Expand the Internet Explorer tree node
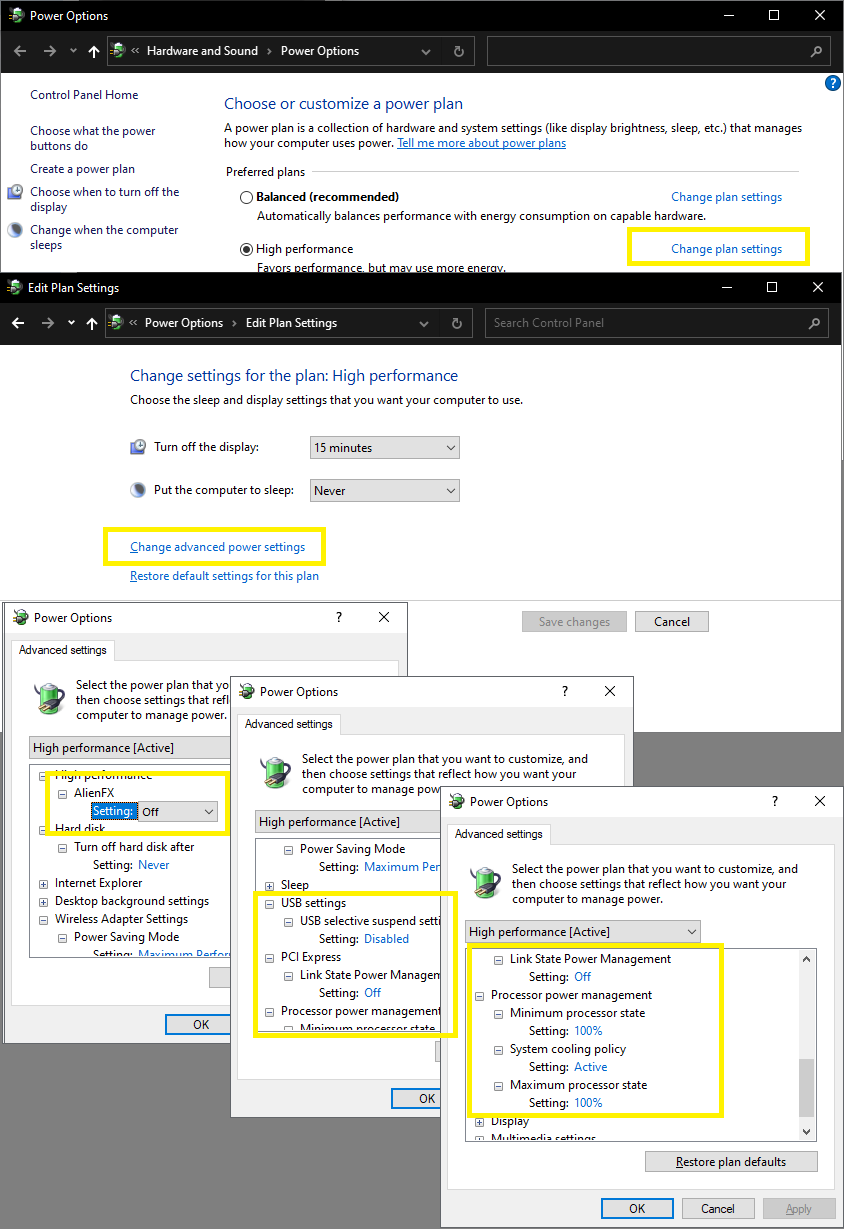This screenshot has height=1229, width=844. click(x=44, y=884)
